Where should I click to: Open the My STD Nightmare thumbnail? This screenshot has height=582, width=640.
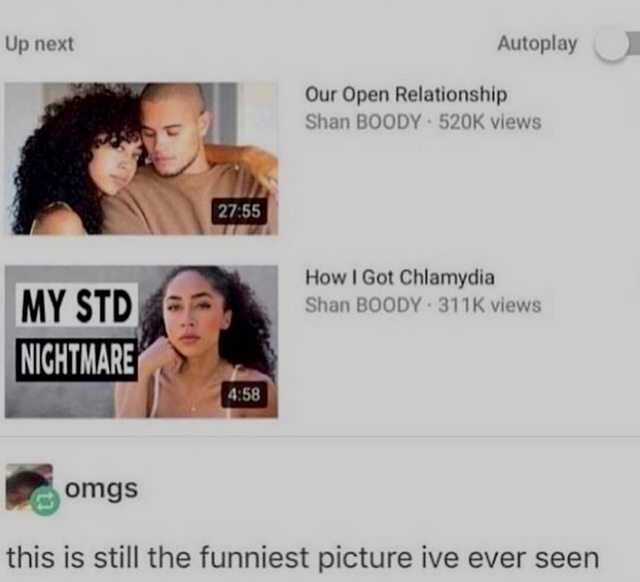coord(141,342)
